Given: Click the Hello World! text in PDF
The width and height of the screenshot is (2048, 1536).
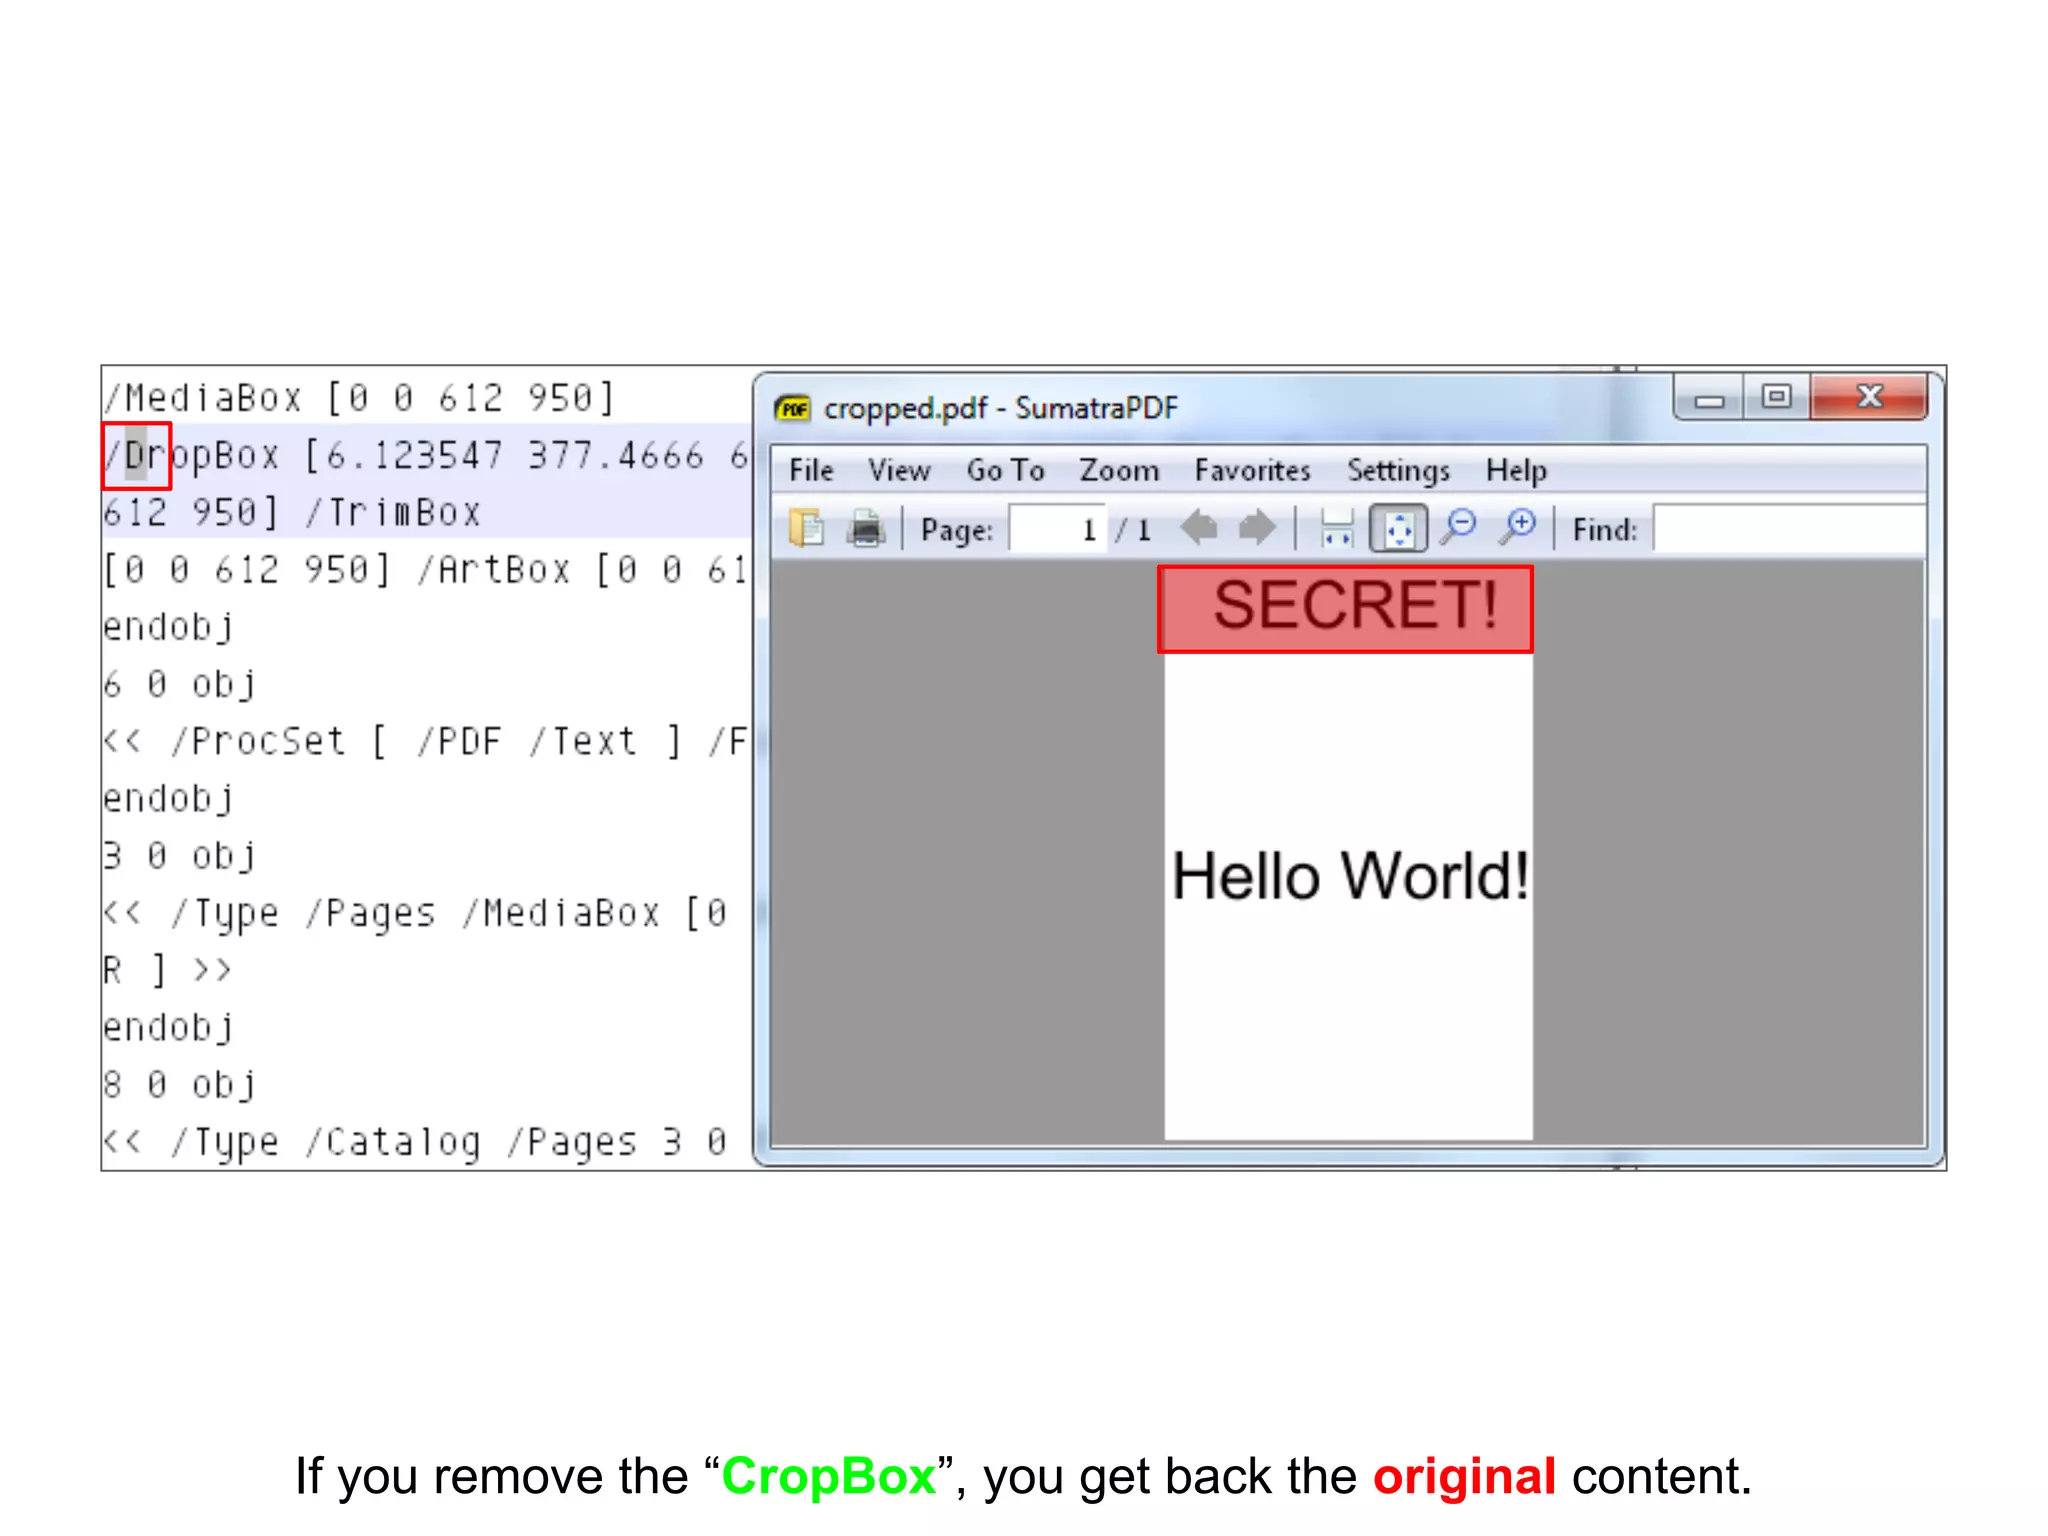Looking at the screenshot, I should click(1350, 877).
